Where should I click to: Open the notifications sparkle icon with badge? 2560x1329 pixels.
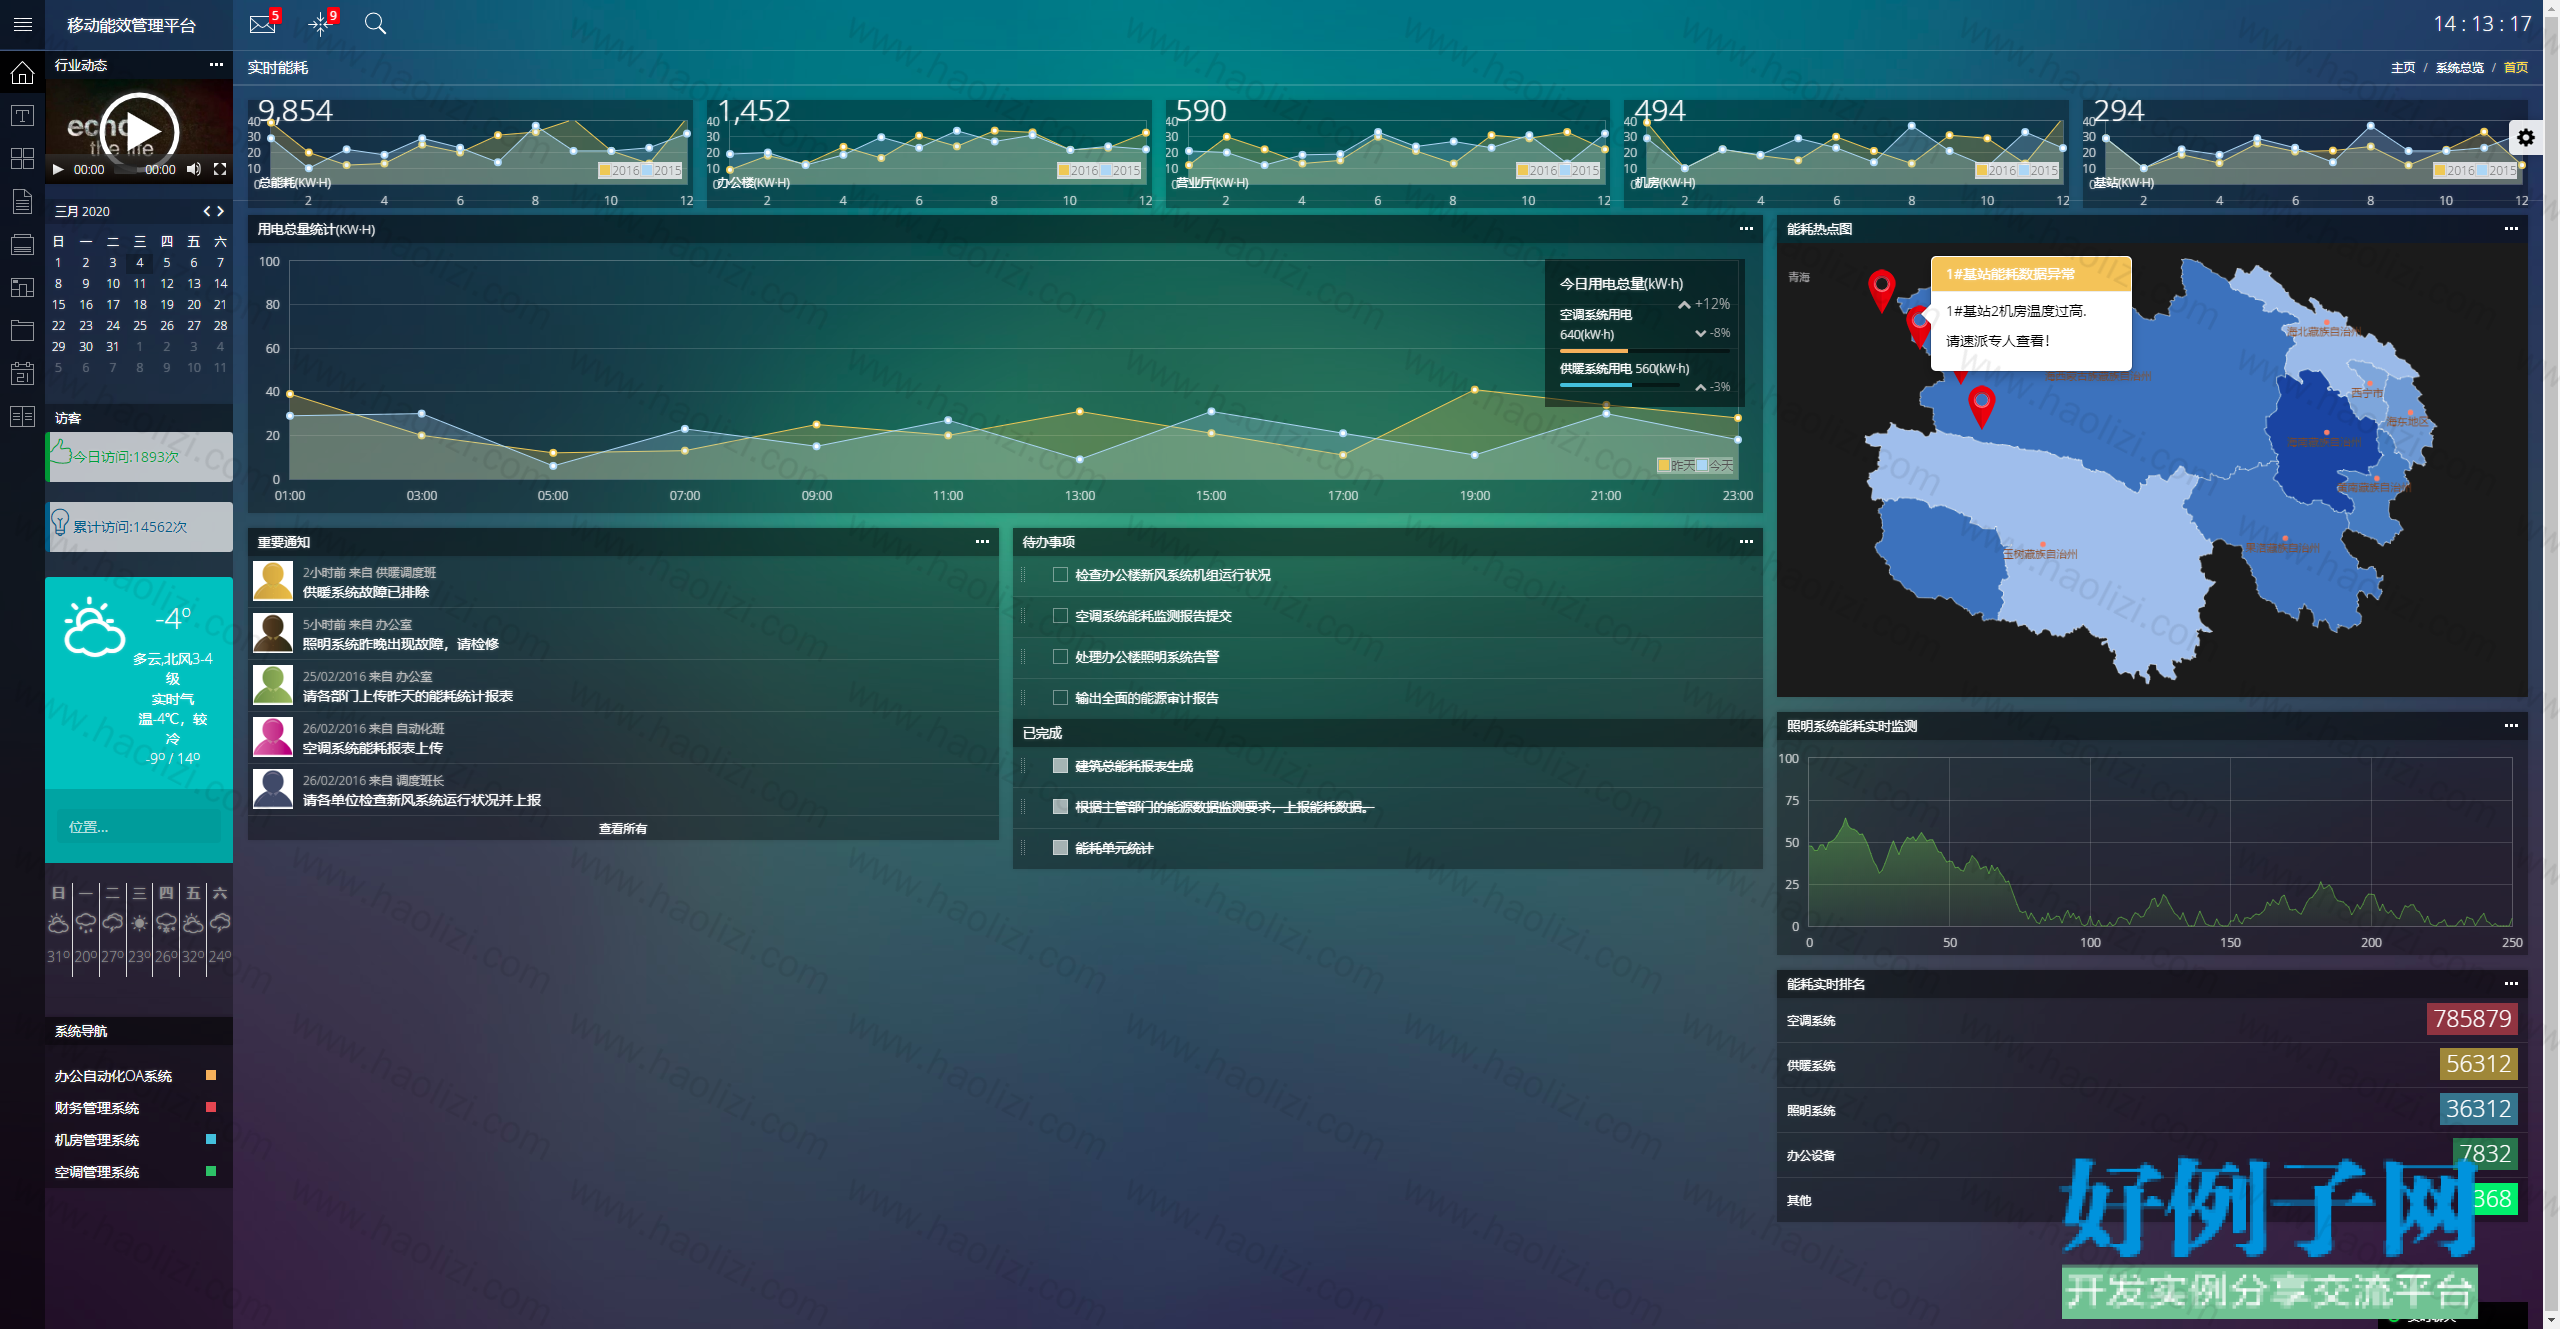point(320,24)
